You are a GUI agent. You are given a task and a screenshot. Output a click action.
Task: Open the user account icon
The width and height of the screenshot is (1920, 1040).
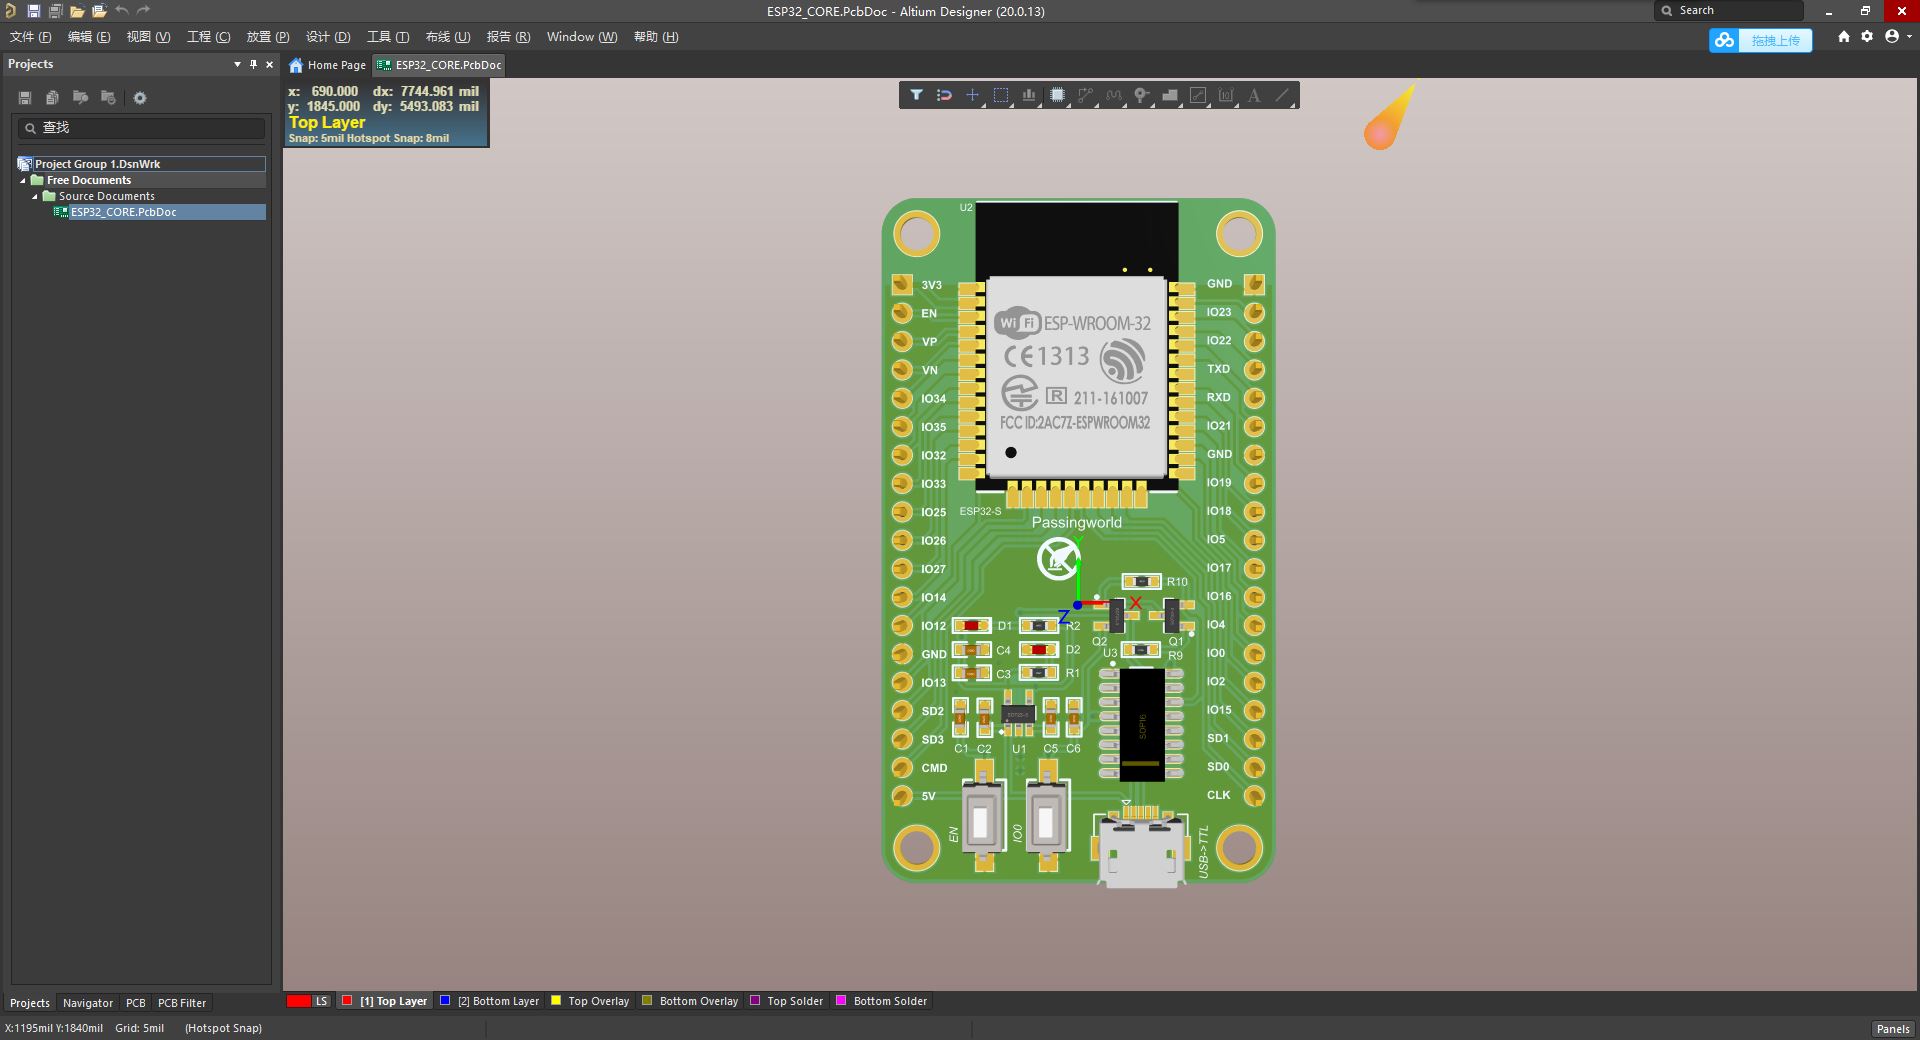coord(1892,36)
